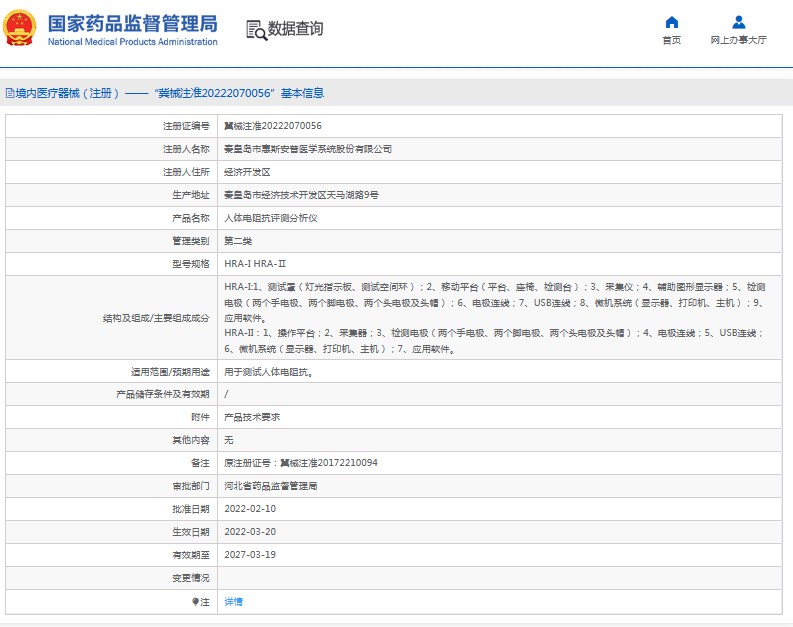Click management class 第二类 value
This screenshot has height=627, width=793.
[238, 241]
